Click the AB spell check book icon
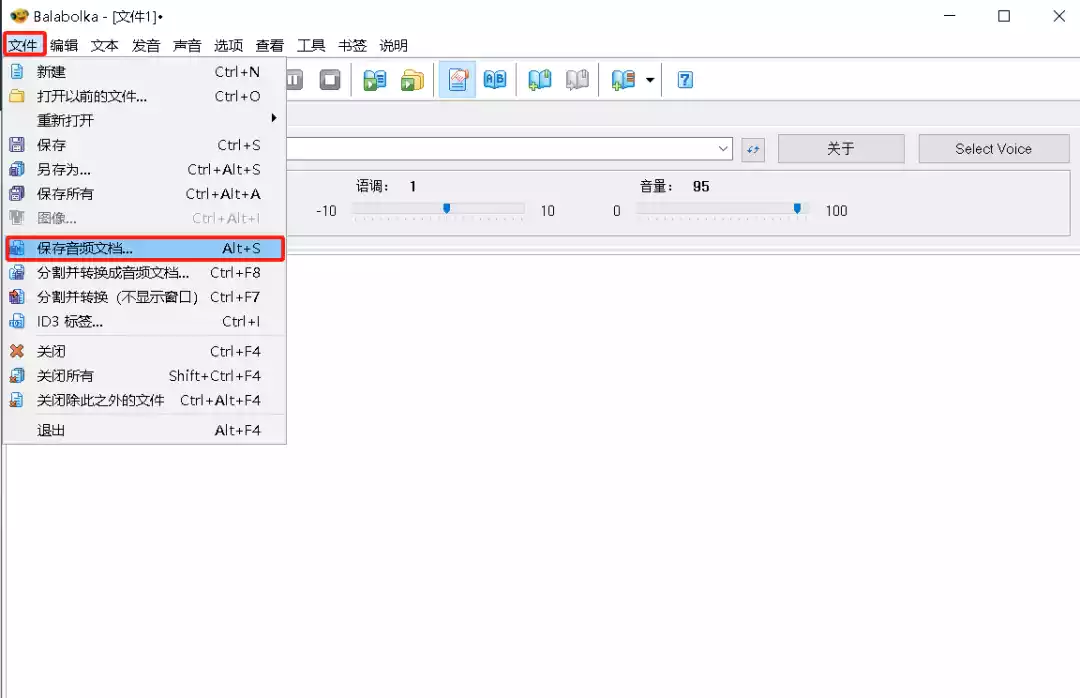The image size is (1080, 698). click(495, 80)
